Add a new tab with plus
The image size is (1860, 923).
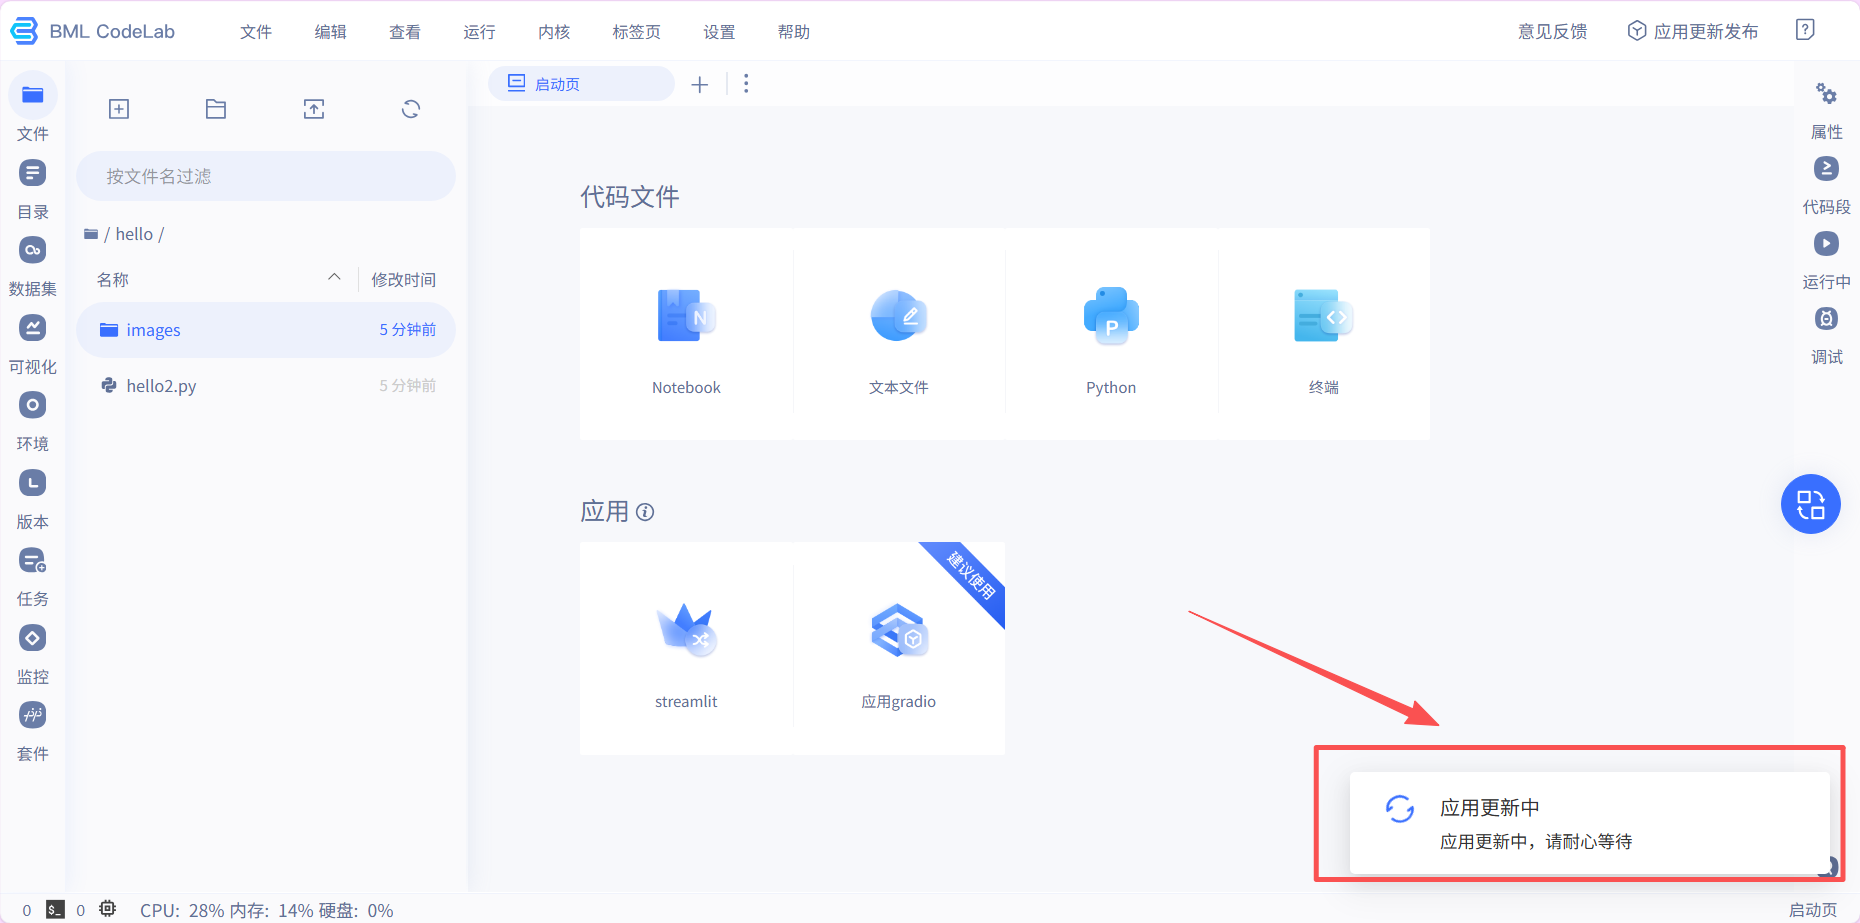click(x=700, y=85)
